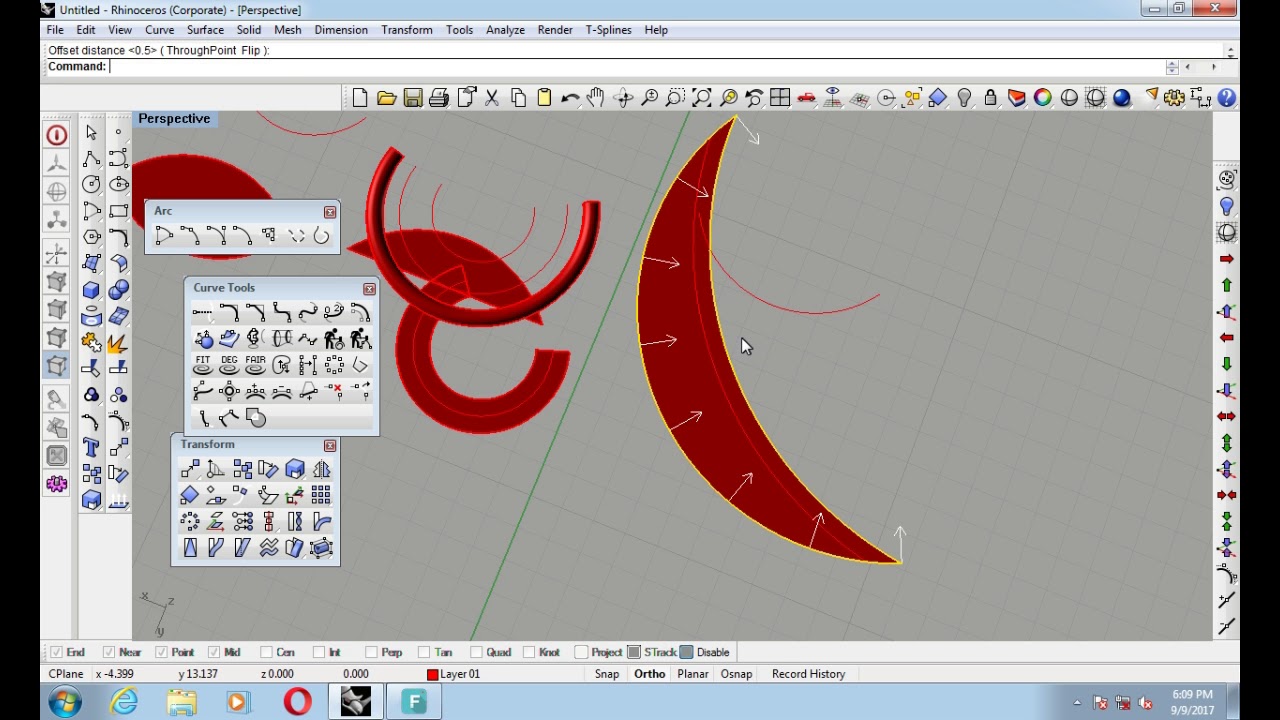Click the Cut scissors icon

click(492, 98)
